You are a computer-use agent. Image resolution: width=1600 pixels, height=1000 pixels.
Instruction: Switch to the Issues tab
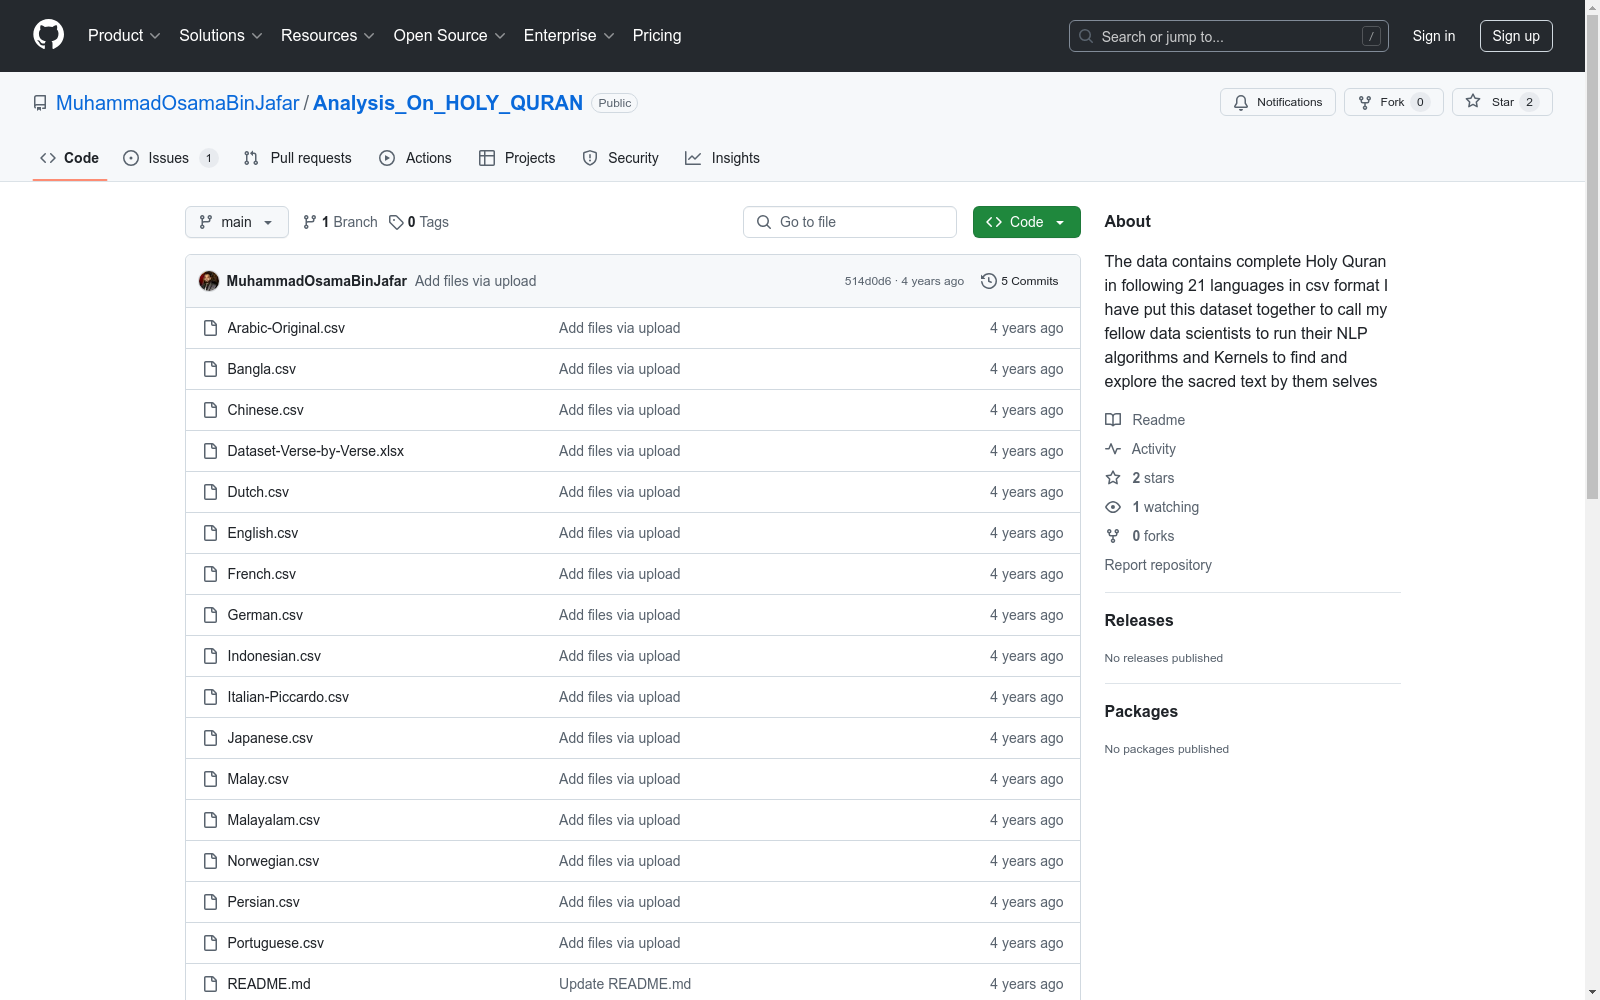click(x=170, y=158)
